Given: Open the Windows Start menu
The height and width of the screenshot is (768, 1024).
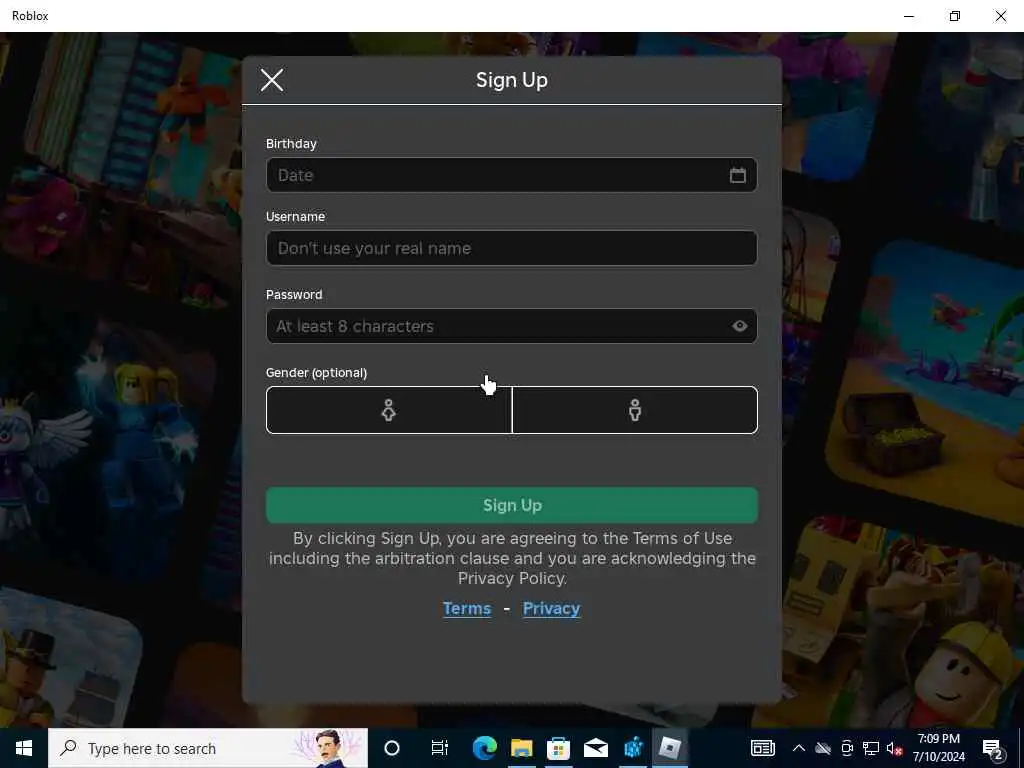Looking at the screenshot, I should pos(24,748).
